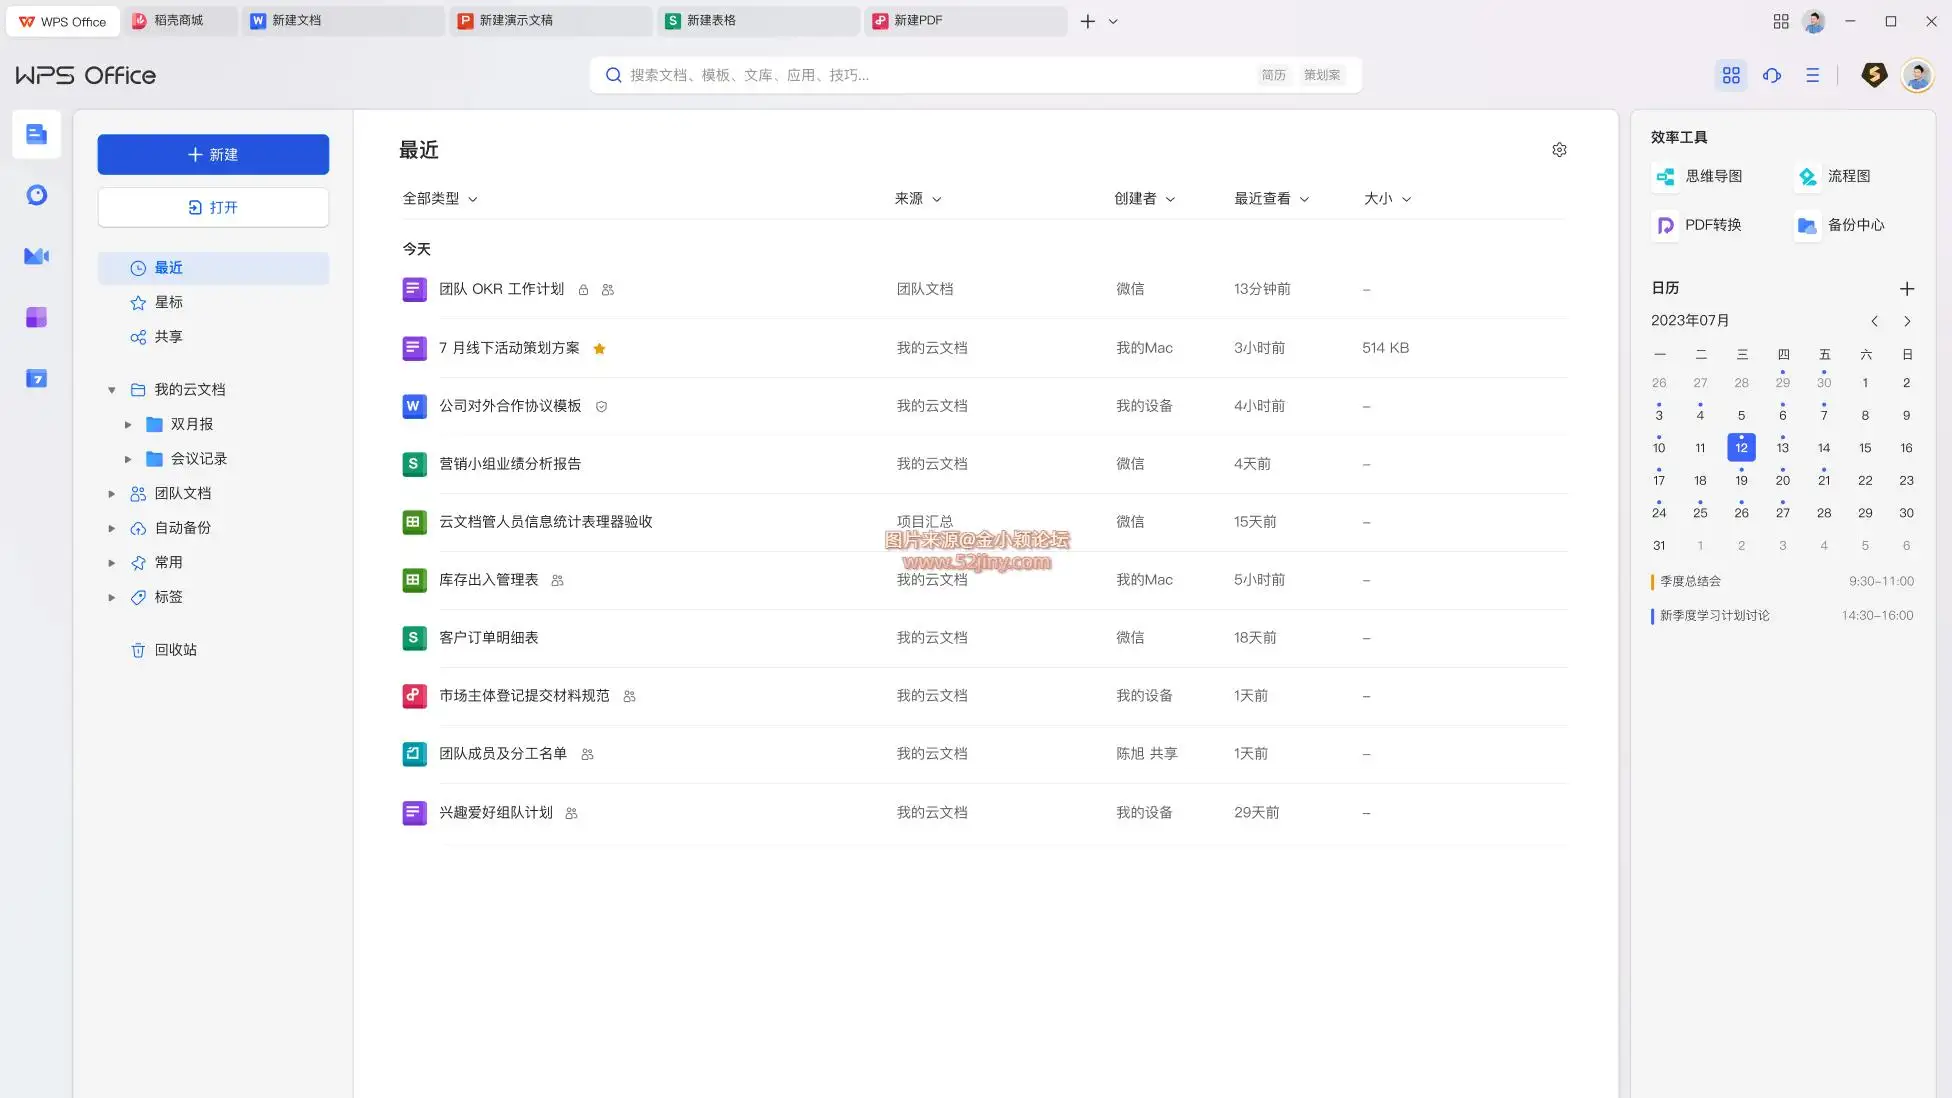This screenshot has width=1952, height=1098.
Task: Add a calendar event with plus icon
Action: click(x=1906, y=288)
